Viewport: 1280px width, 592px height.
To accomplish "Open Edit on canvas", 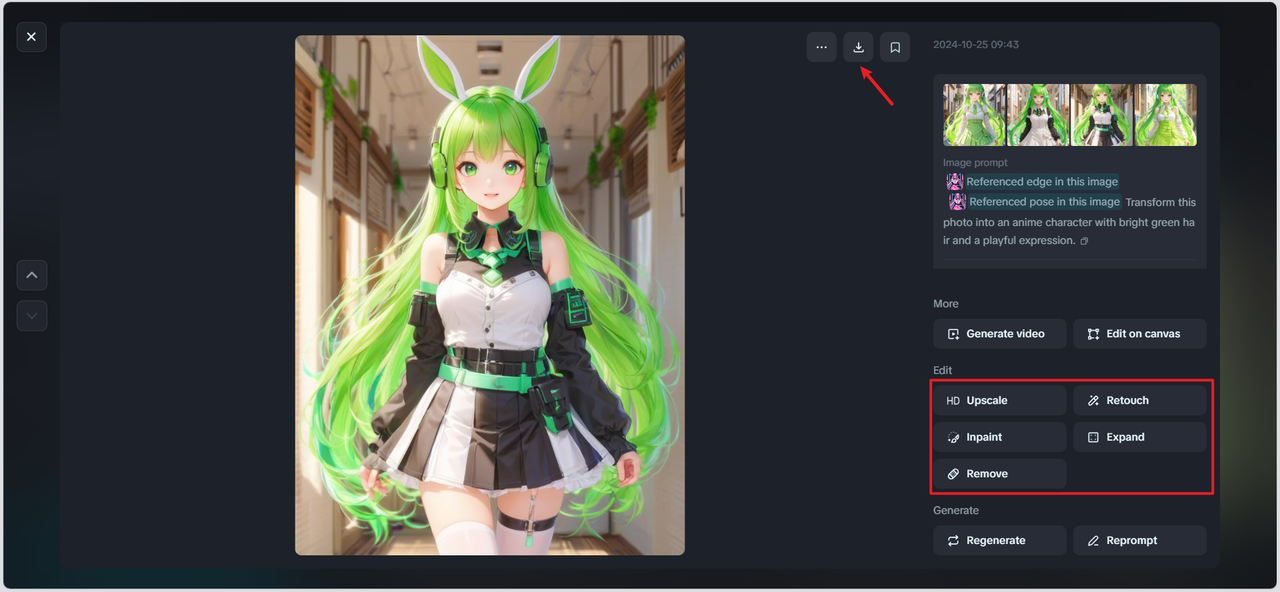I will [x=1140, y=334].
